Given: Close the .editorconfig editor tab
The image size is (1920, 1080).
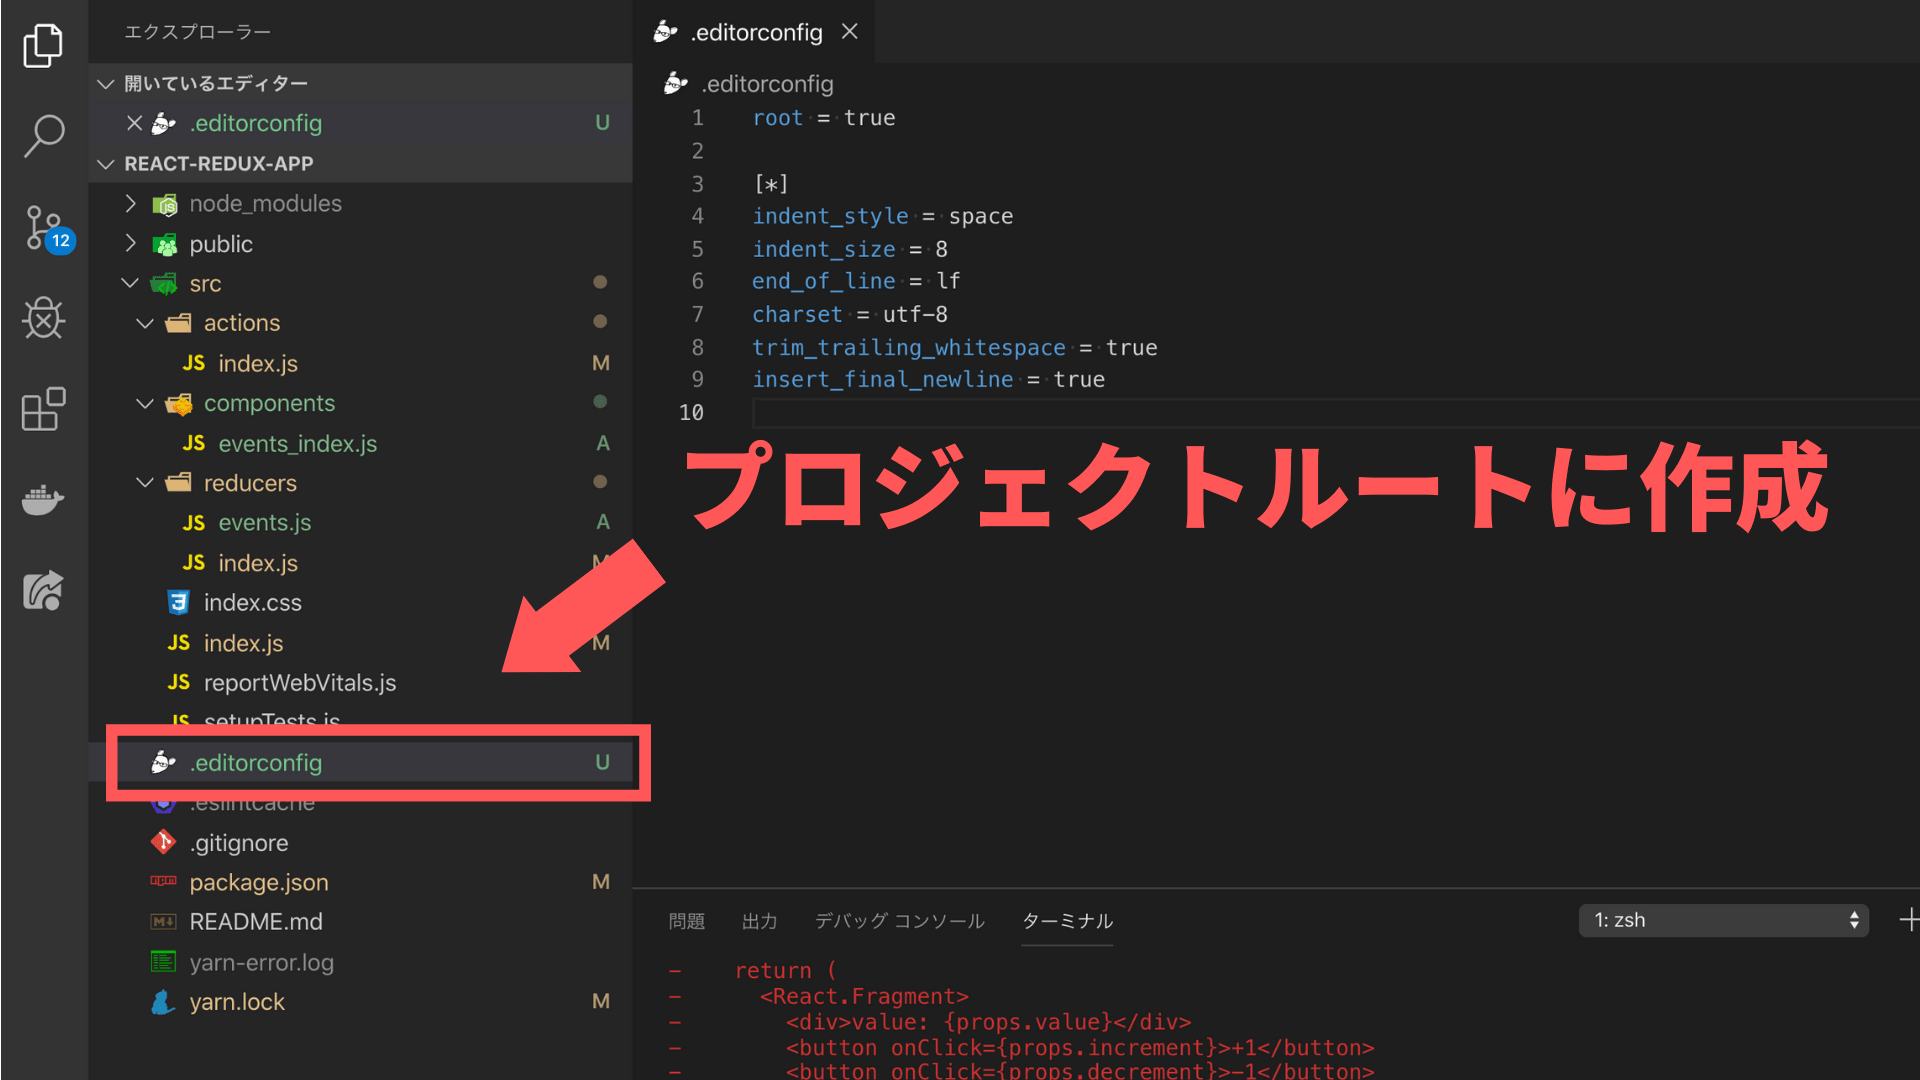Looking at the screenshot, I should (849, 31).
